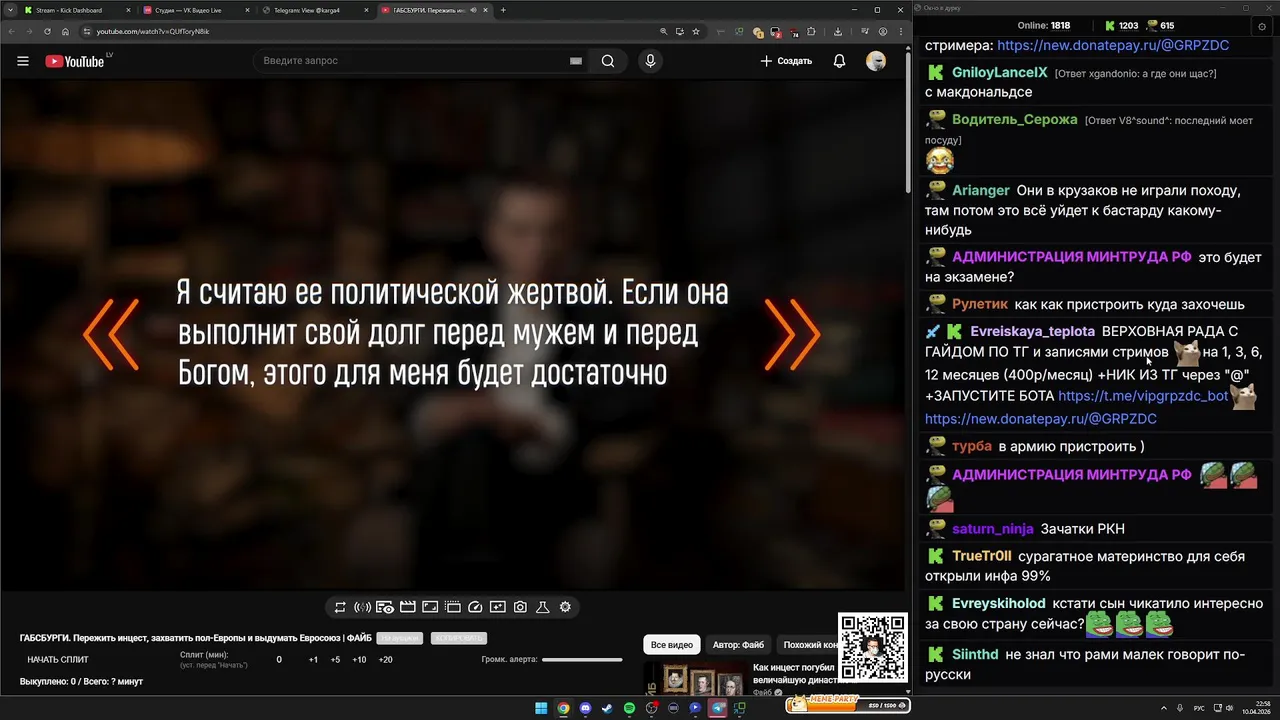Click the sound boost waves icon in toolbar
Image resolution: width=1280 pixels, height=720 pixels.
pyautogui.click(x=363, y=607)
